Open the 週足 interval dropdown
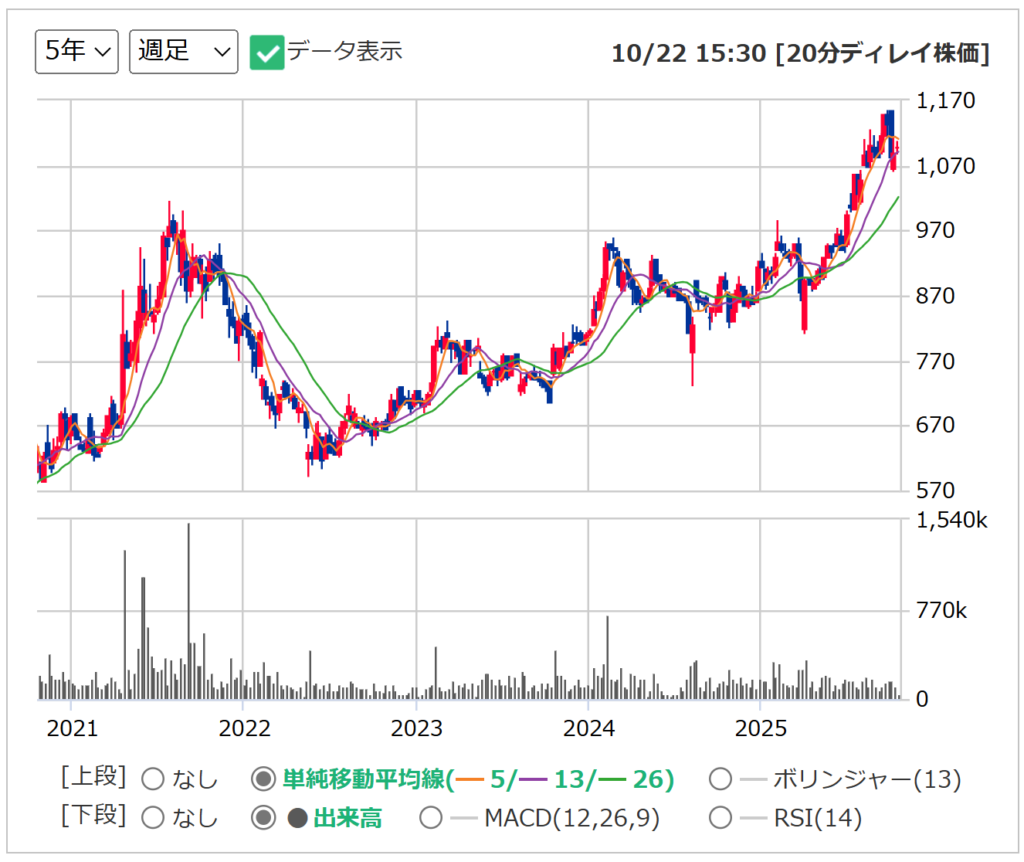1024x862 pixels. click(x=183, y=52)
